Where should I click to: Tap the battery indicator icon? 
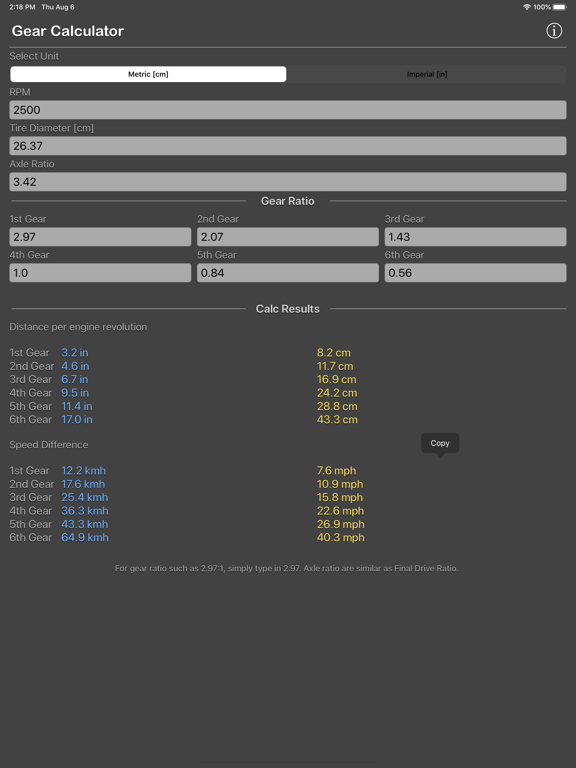pyautogui.click(x=560, y=7)
